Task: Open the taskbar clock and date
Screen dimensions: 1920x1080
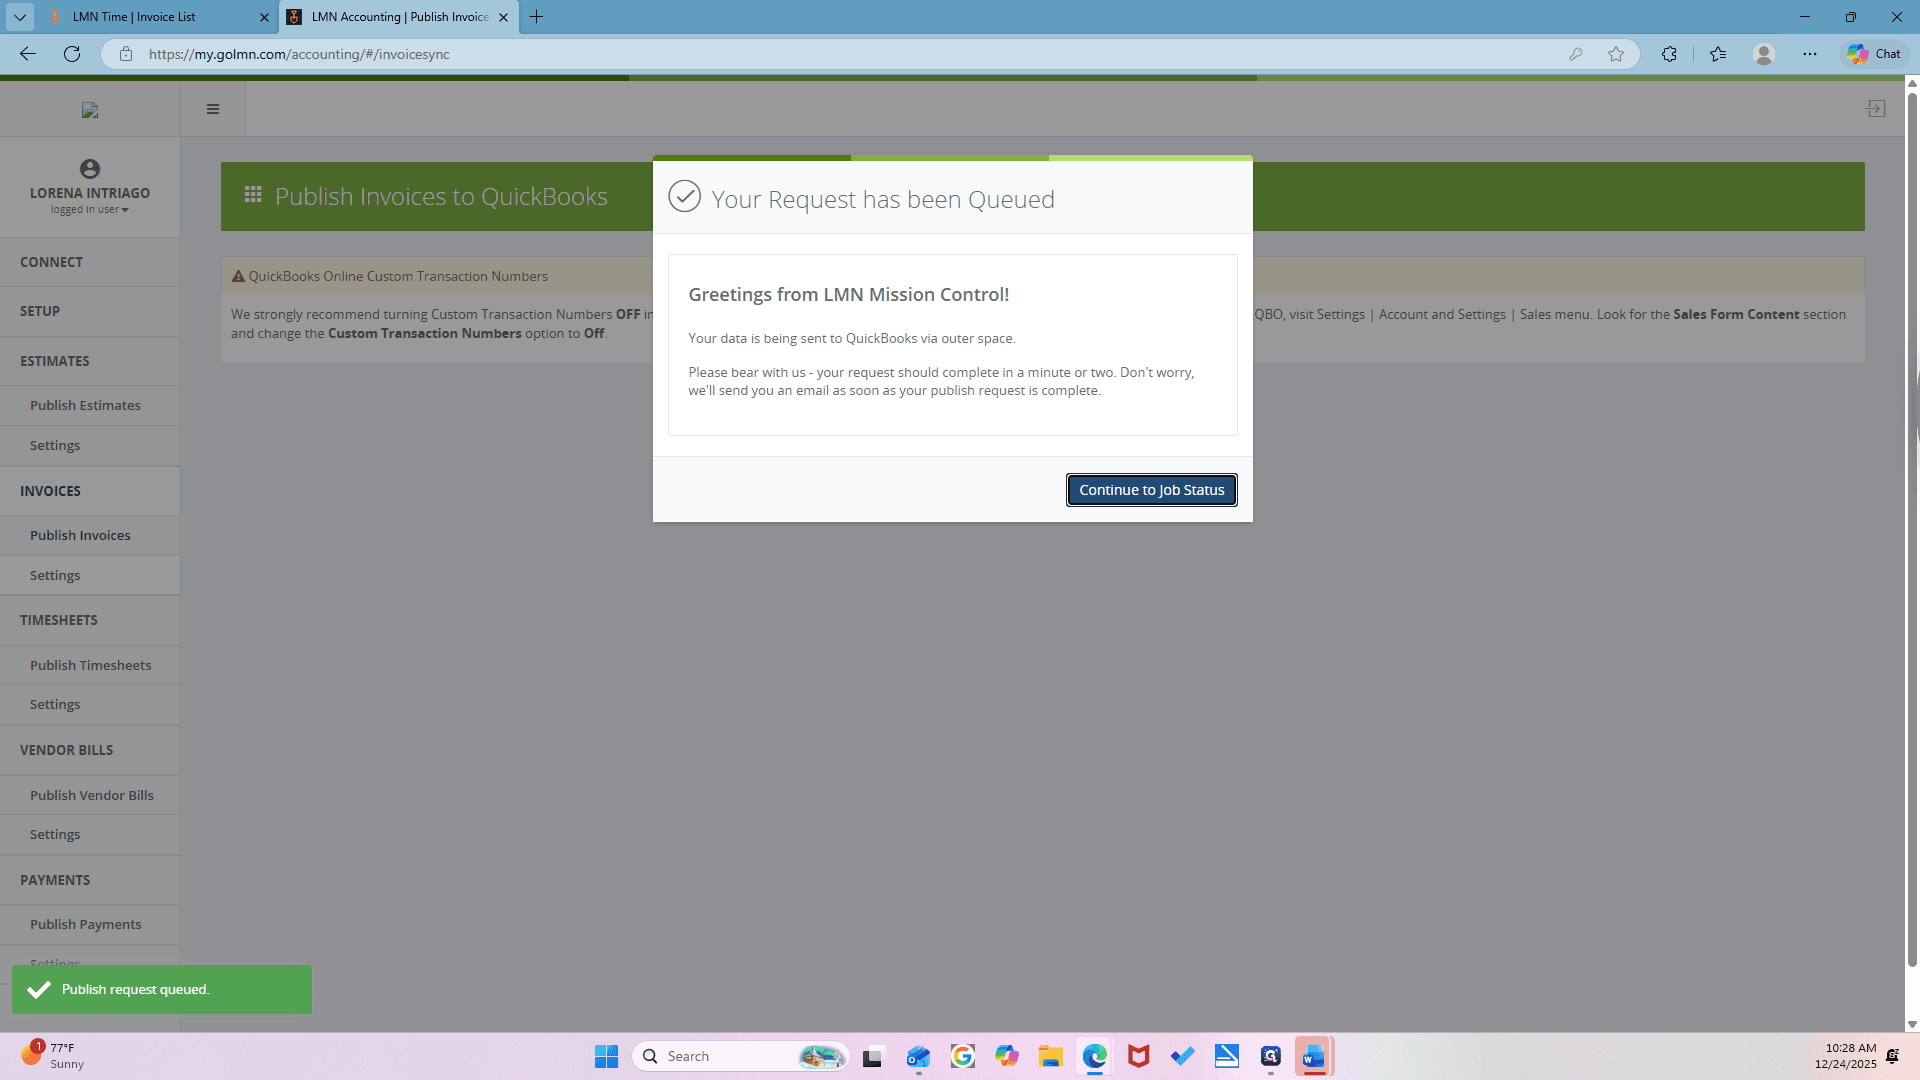Action: 1845,1056
